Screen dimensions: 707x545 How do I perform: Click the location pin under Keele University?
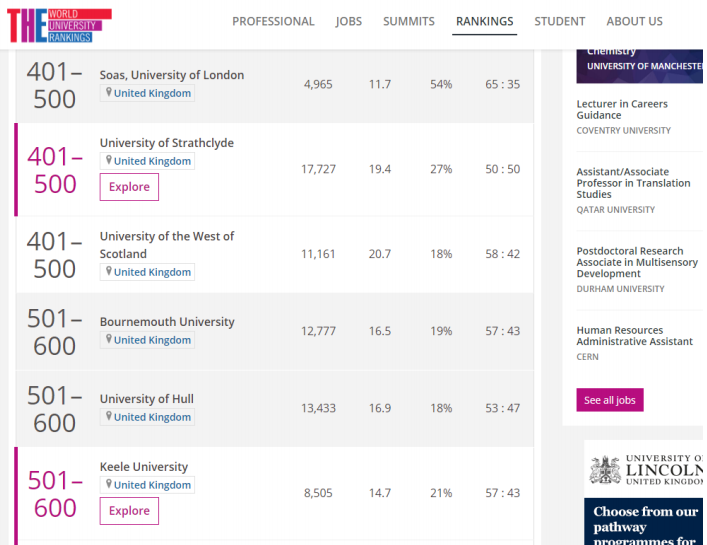(109, 485)
